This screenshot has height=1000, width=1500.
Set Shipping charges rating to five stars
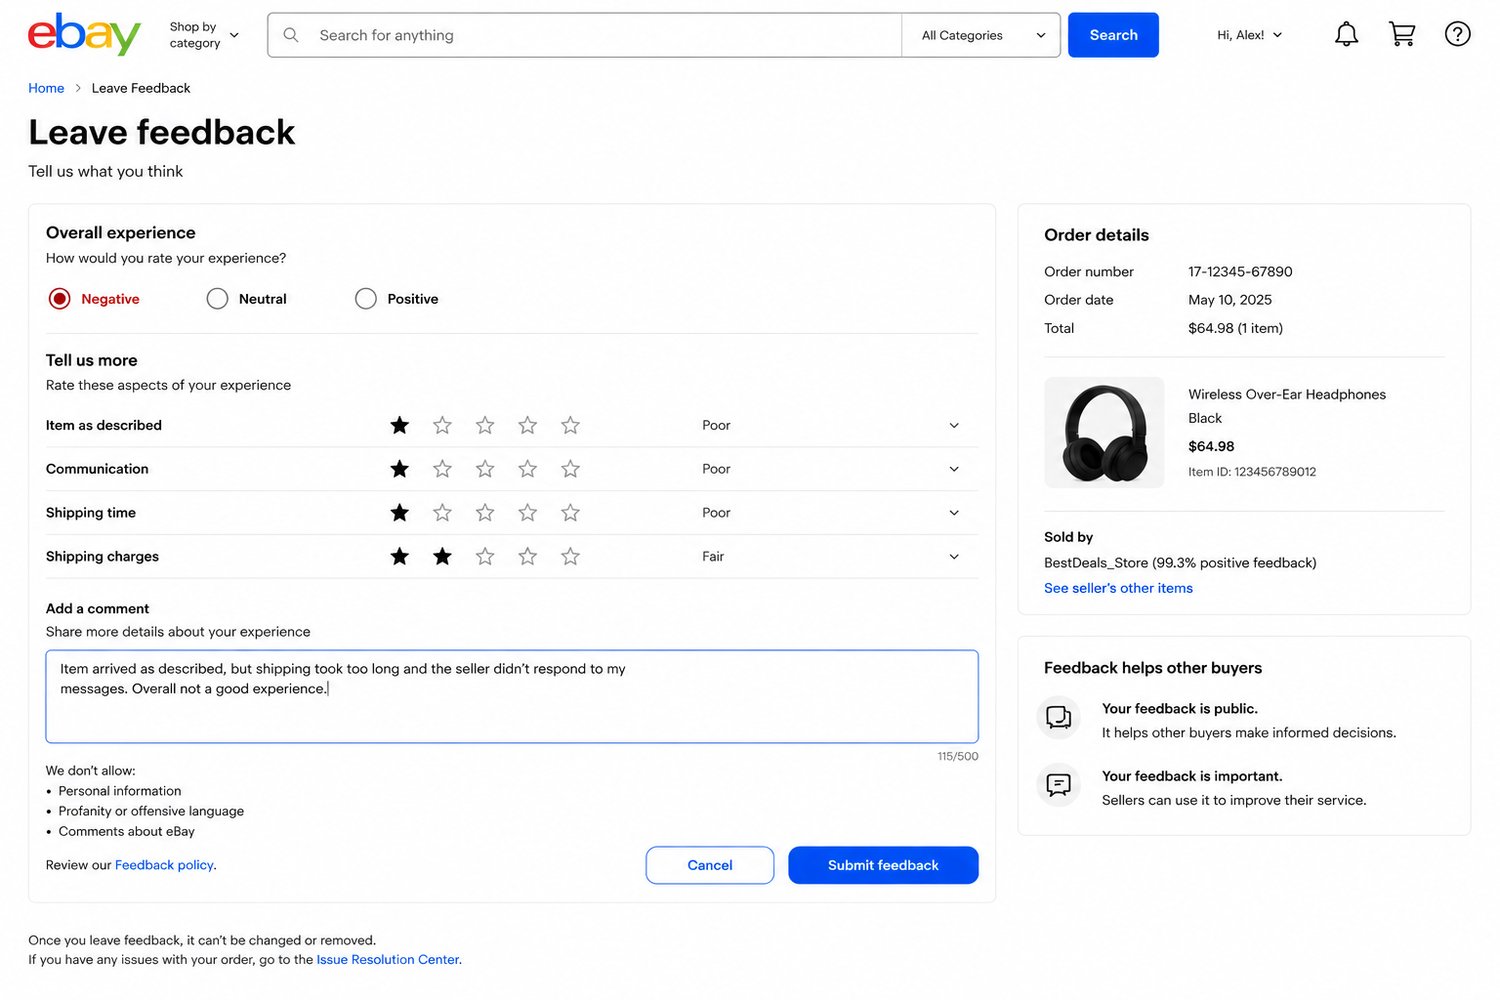point(570,556)
